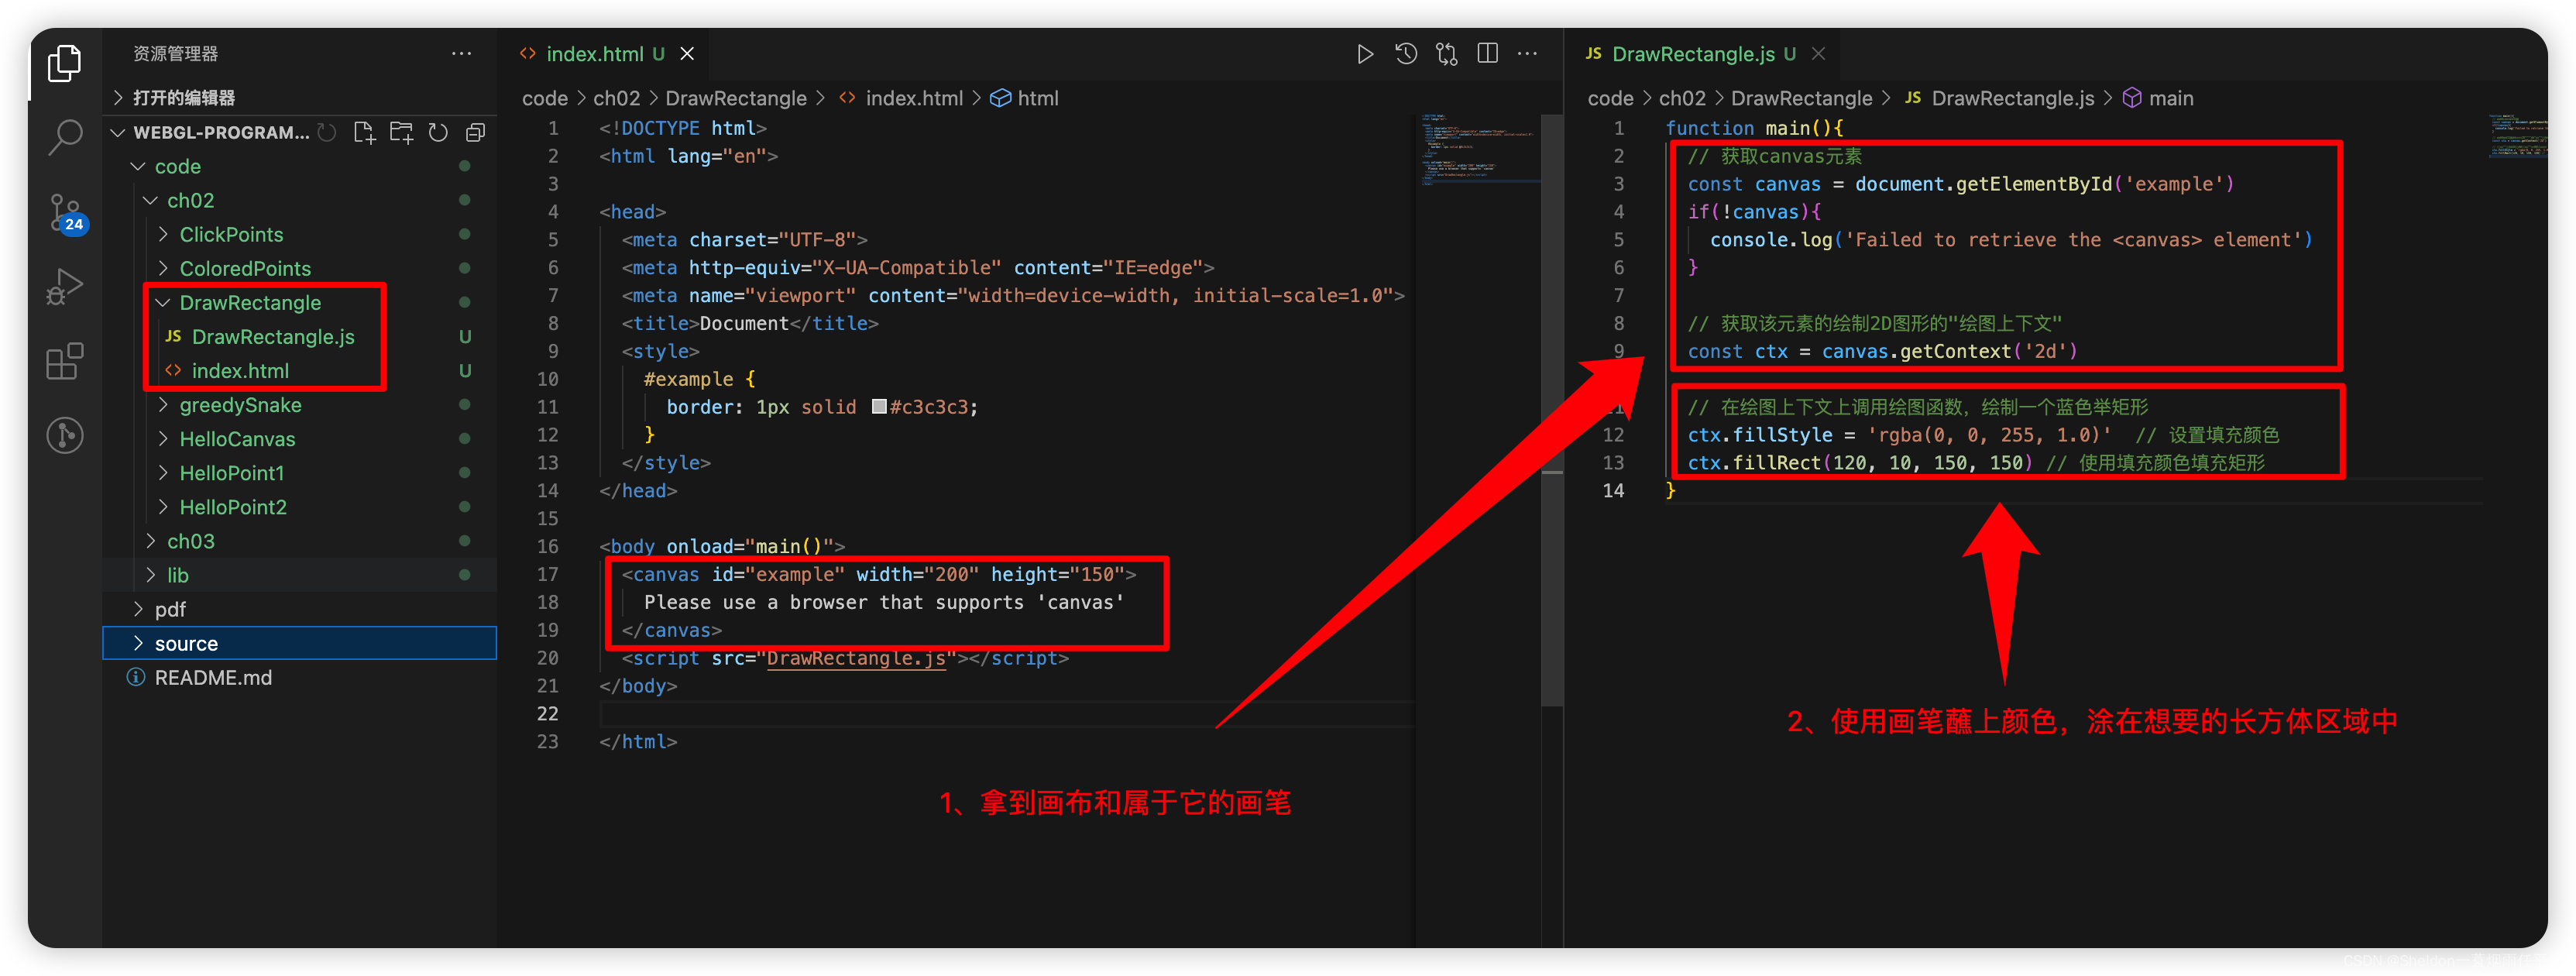
Task: Expand the greedySnake folder
Action: coord(240,405)
